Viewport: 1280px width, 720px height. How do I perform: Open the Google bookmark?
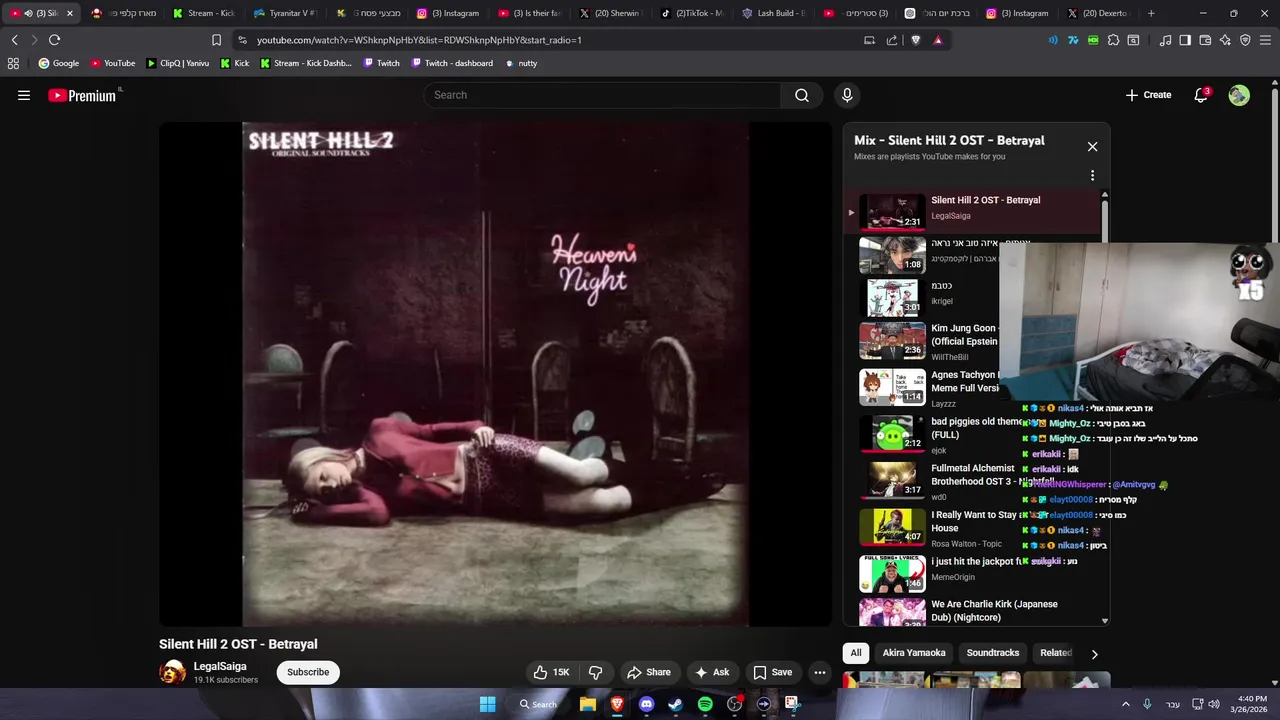(58, 63)
